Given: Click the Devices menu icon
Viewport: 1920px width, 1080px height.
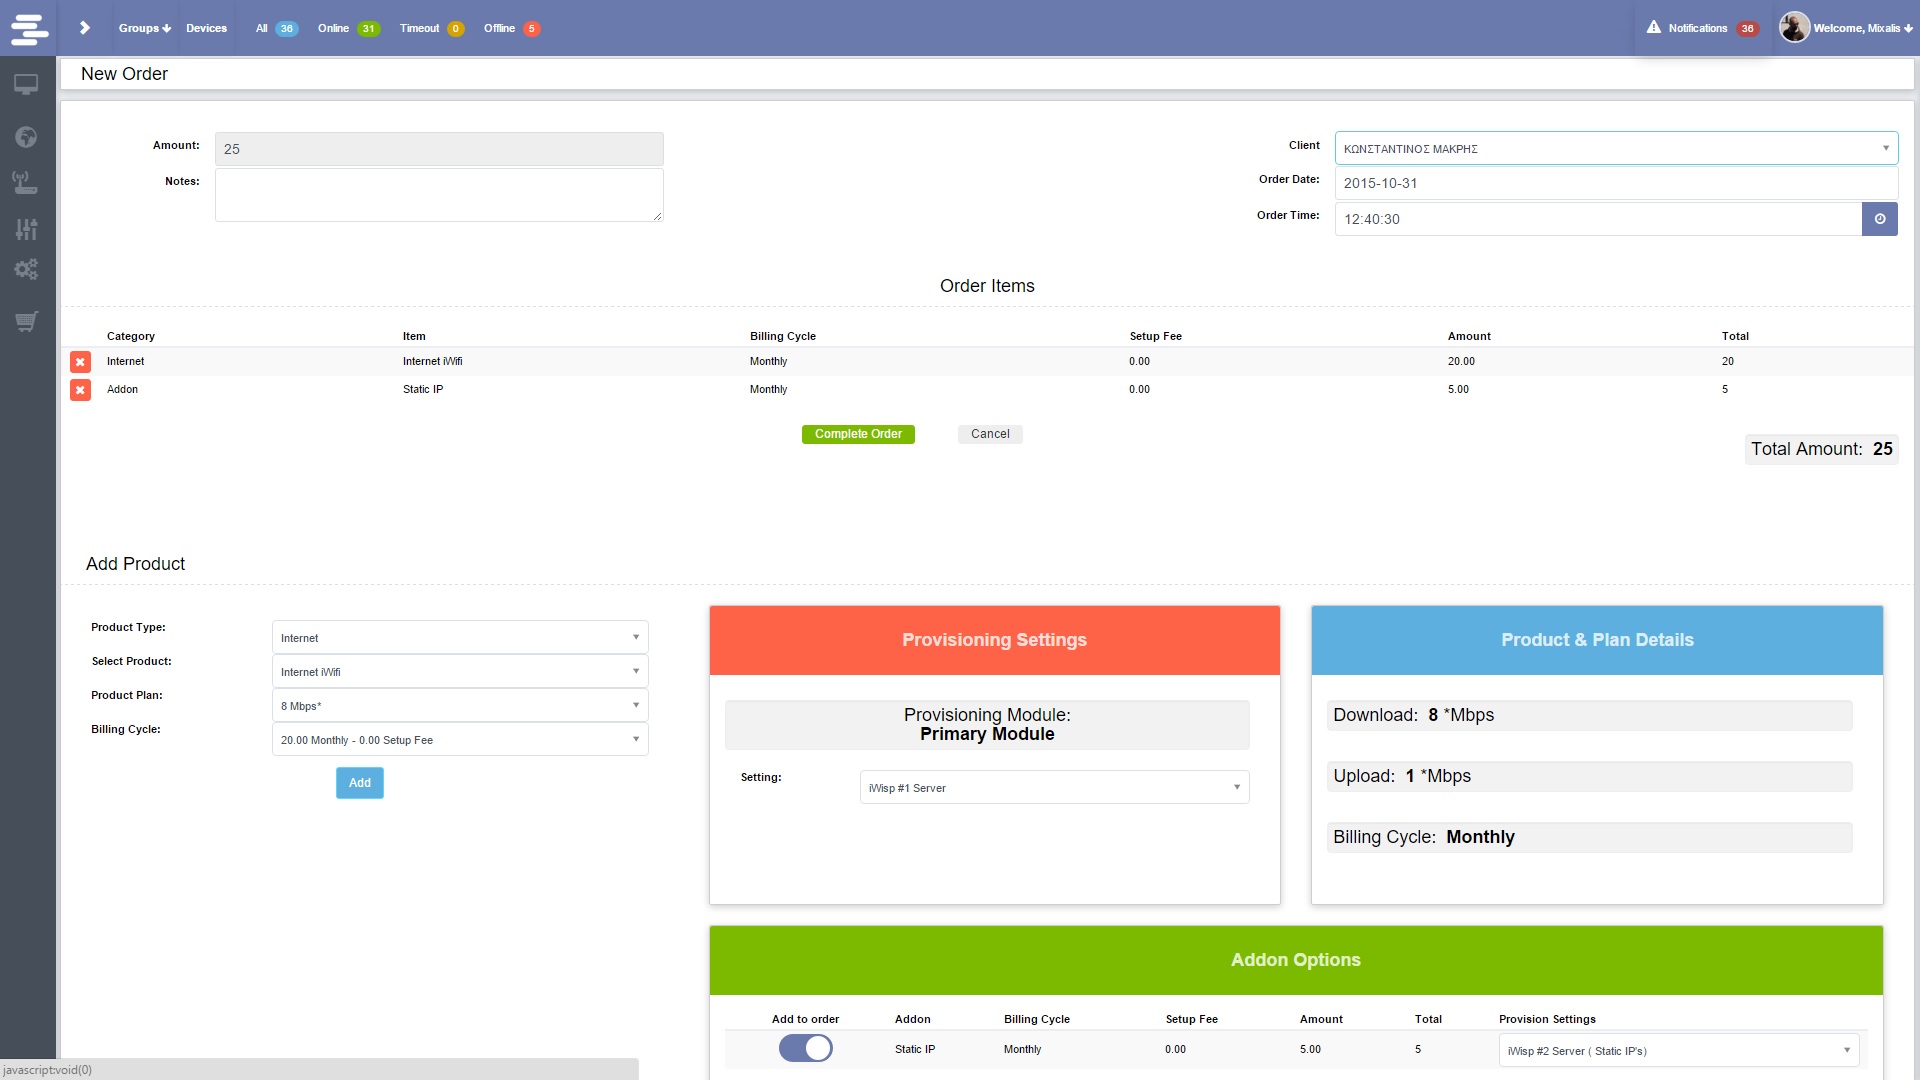Looking at the screenshot, I should [x=204, y=28].
